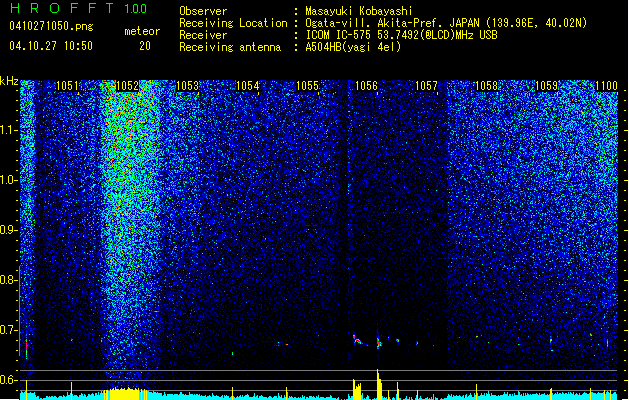This screenshot has width=629, height=400.
Task: Click the 1052 time marker
Action: [127, 86]
